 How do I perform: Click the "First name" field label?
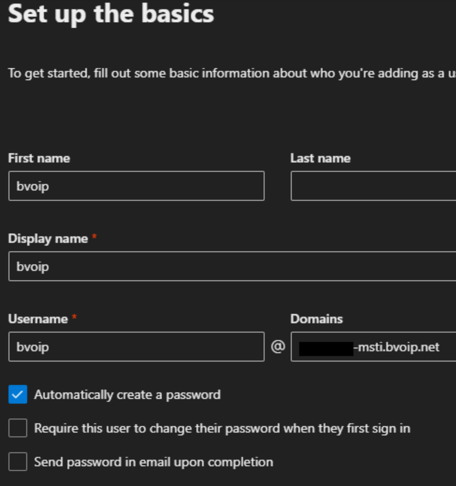click(39, 158)
